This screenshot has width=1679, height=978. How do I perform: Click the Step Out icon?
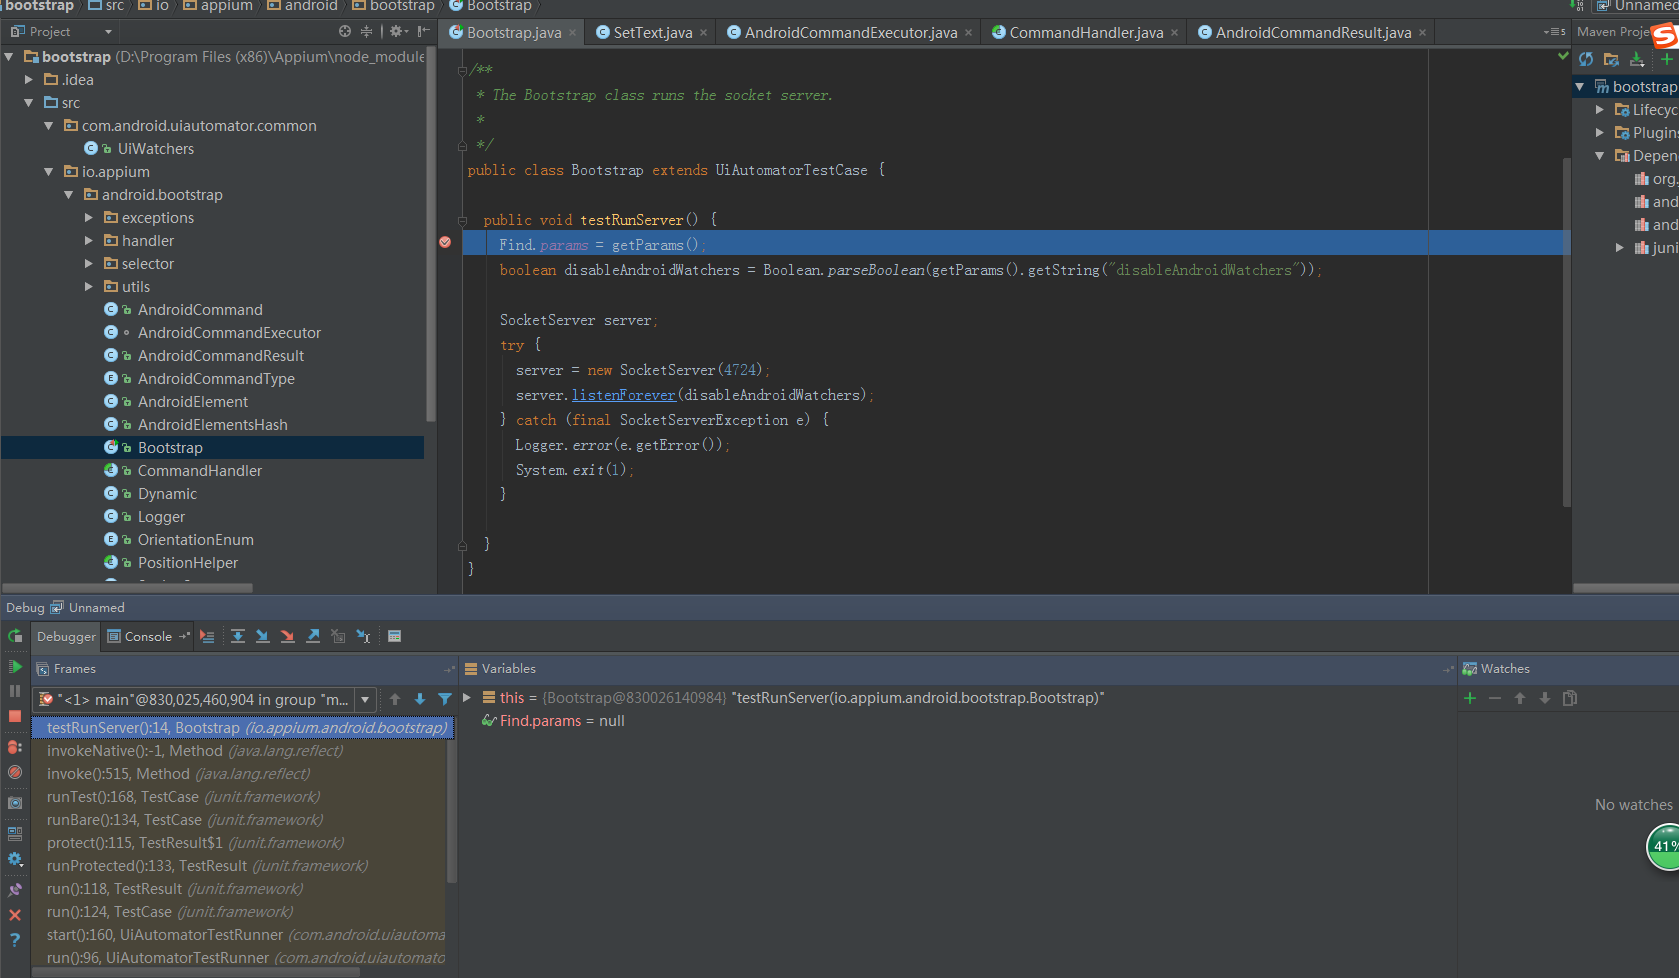point(313,636)
